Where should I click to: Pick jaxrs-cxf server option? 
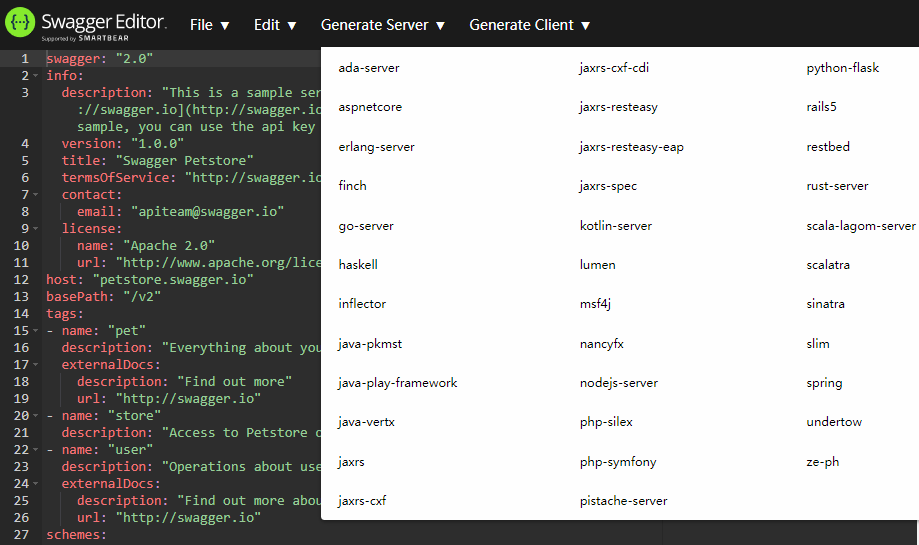362,501
